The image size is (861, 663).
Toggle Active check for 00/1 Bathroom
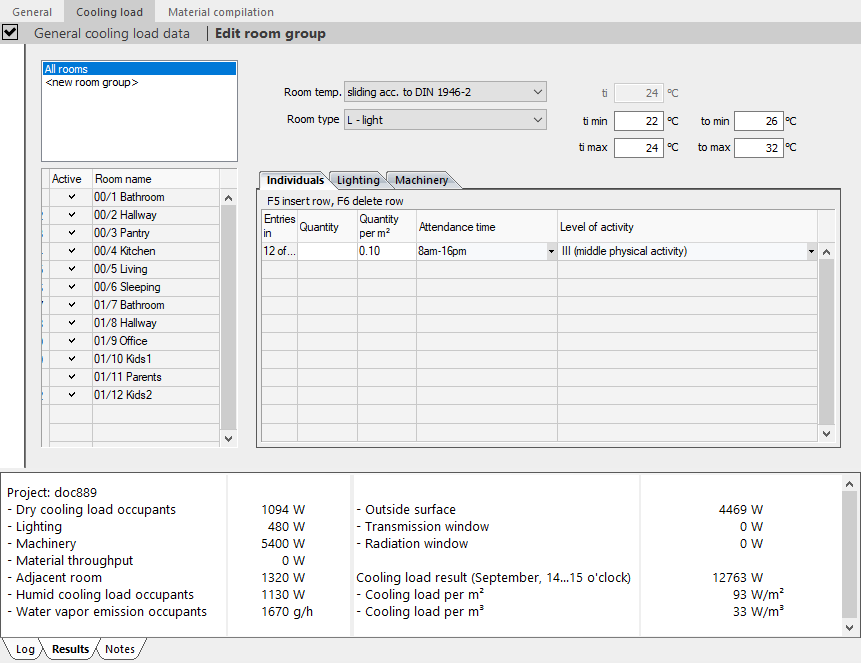click(71, 197)
